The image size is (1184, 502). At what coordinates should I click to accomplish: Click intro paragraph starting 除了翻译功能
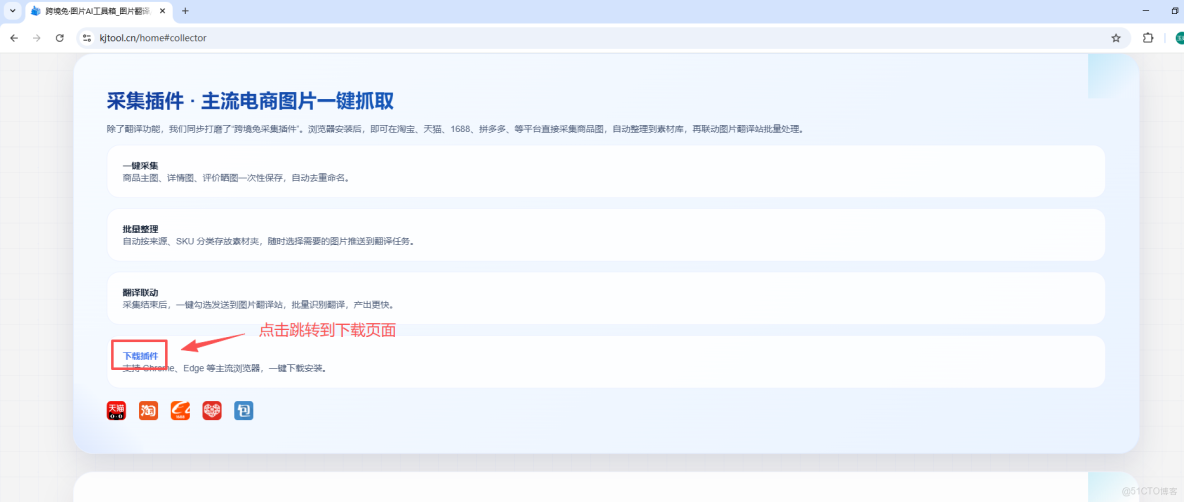point(455,129)
